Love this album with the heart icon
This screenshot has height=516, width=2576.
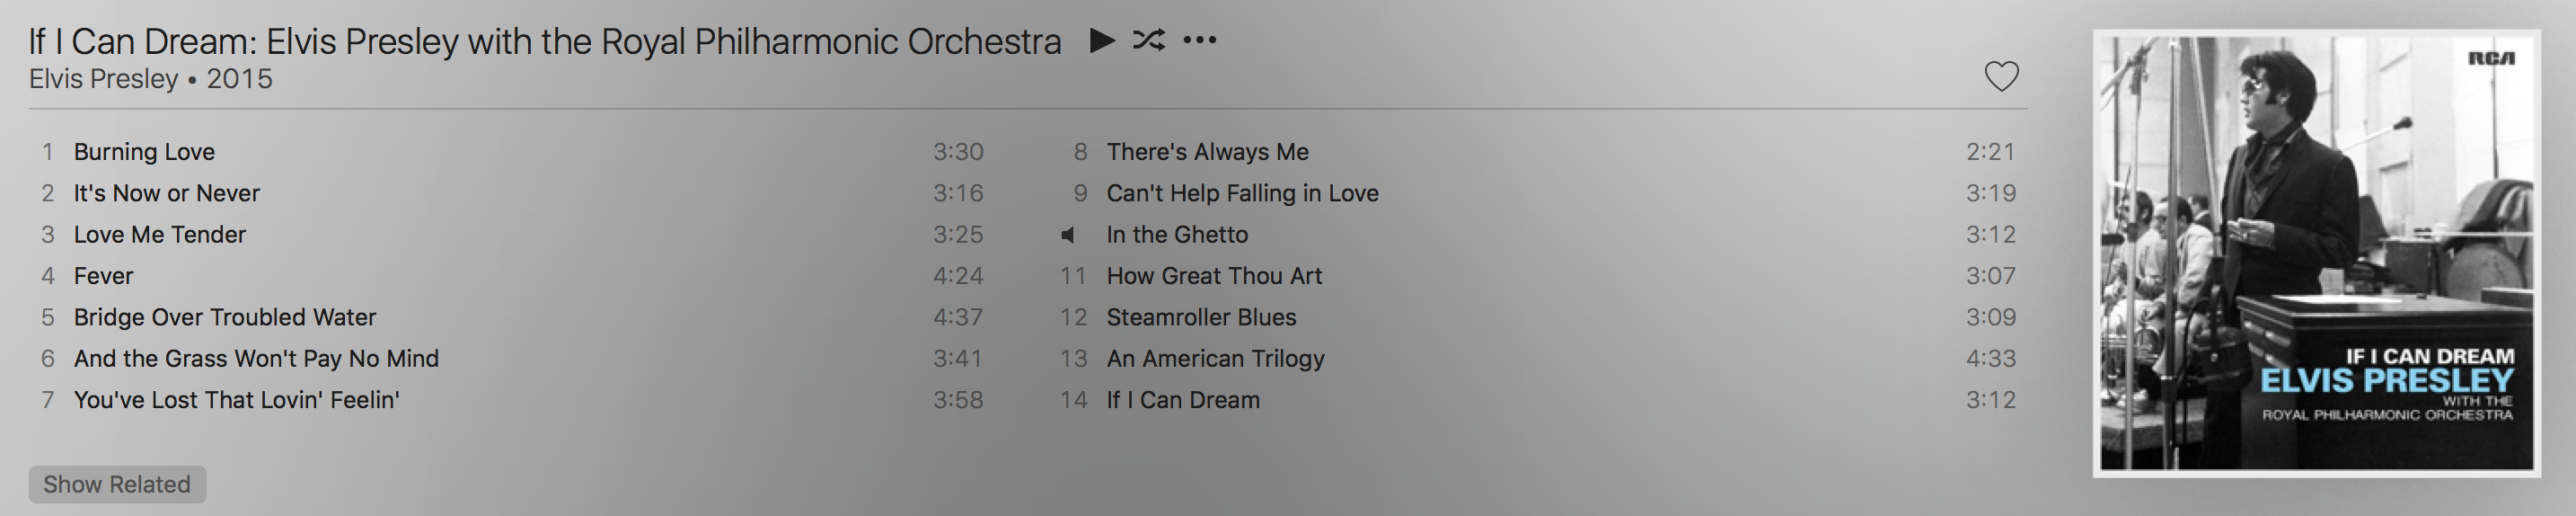(x=2001, y=76)
